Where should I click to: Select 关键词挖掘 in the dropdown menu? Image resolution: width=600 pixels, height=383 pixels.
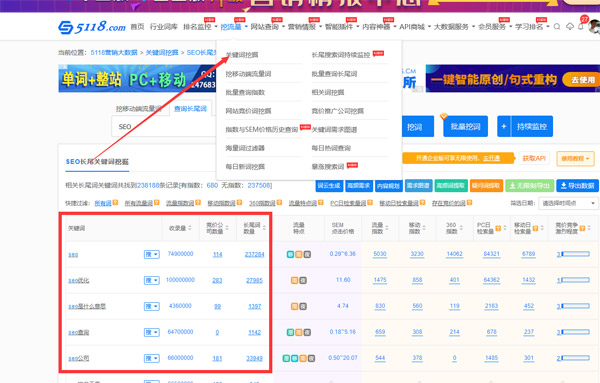pos(242,55)
